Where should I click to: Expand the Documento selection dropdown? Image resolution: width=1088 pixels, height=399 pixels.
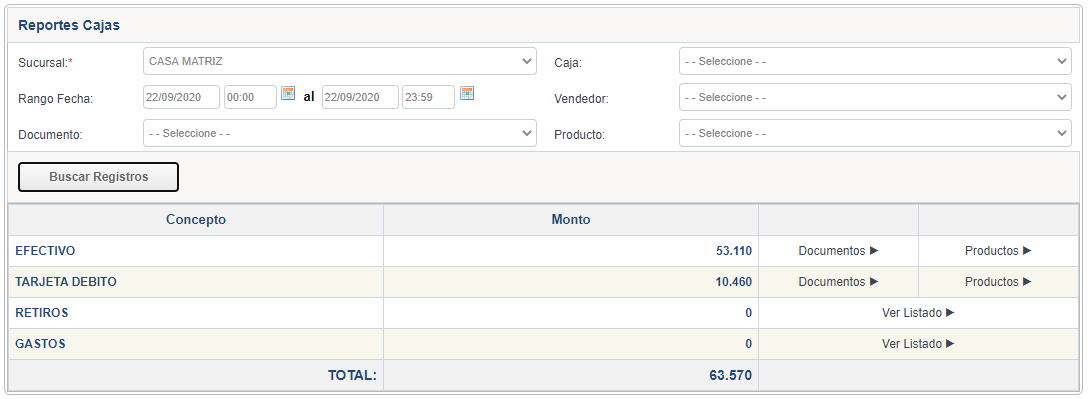pos(340,133)
